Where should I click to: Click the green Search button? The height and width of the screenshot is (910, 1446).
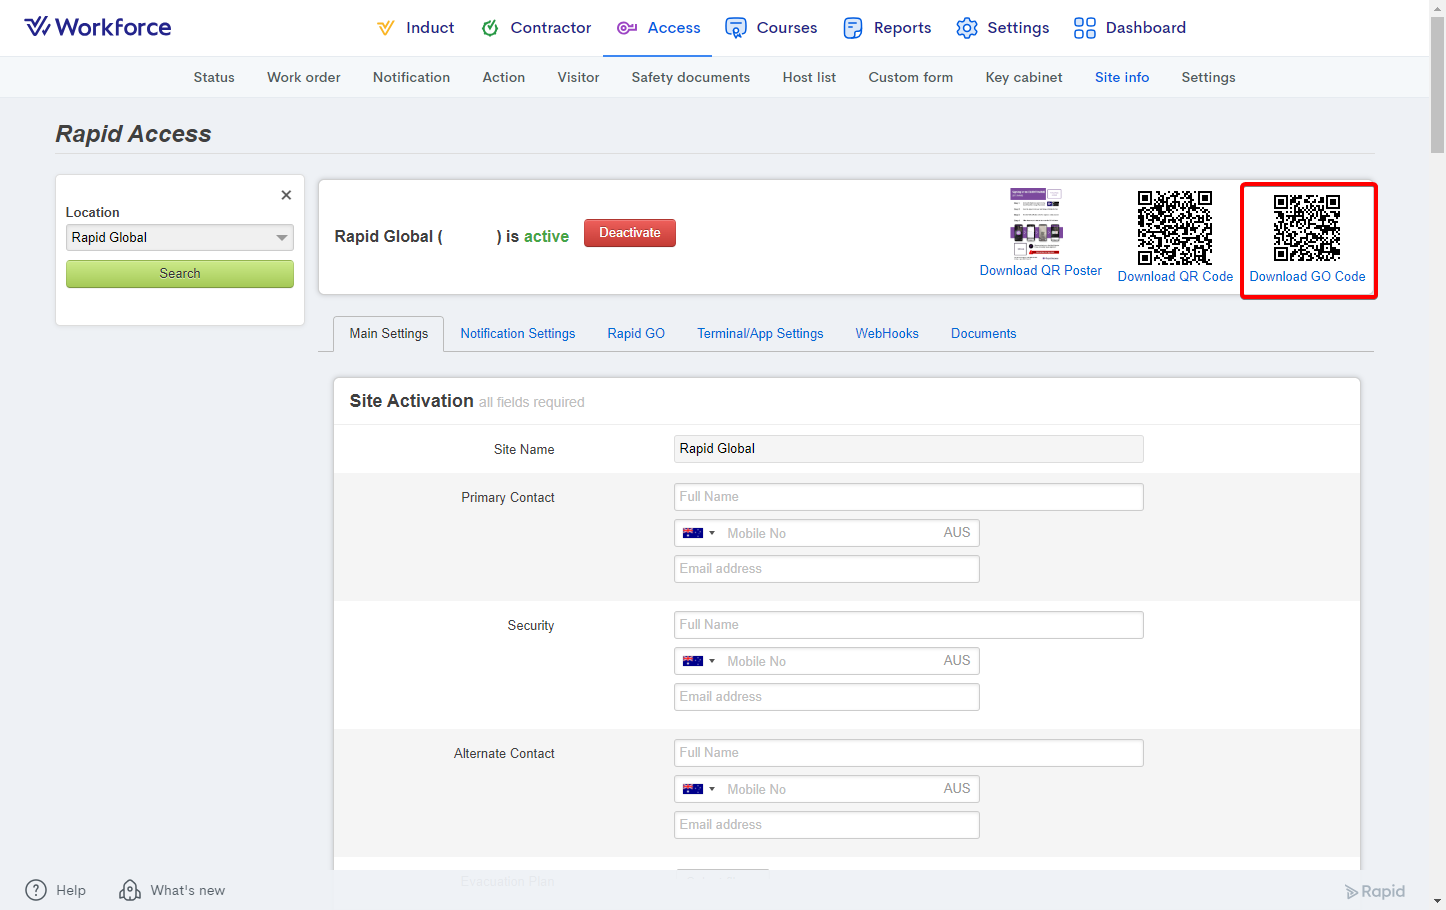click(x=180, y=274)
